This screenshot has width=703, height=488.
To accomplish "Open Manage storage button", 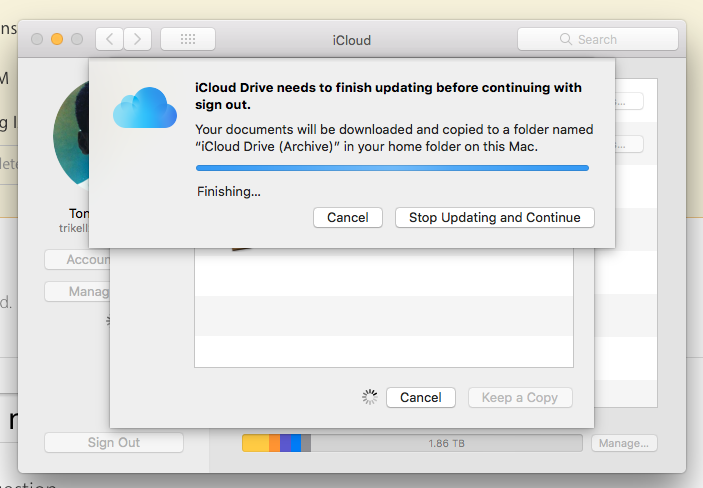I will [624, 443].
